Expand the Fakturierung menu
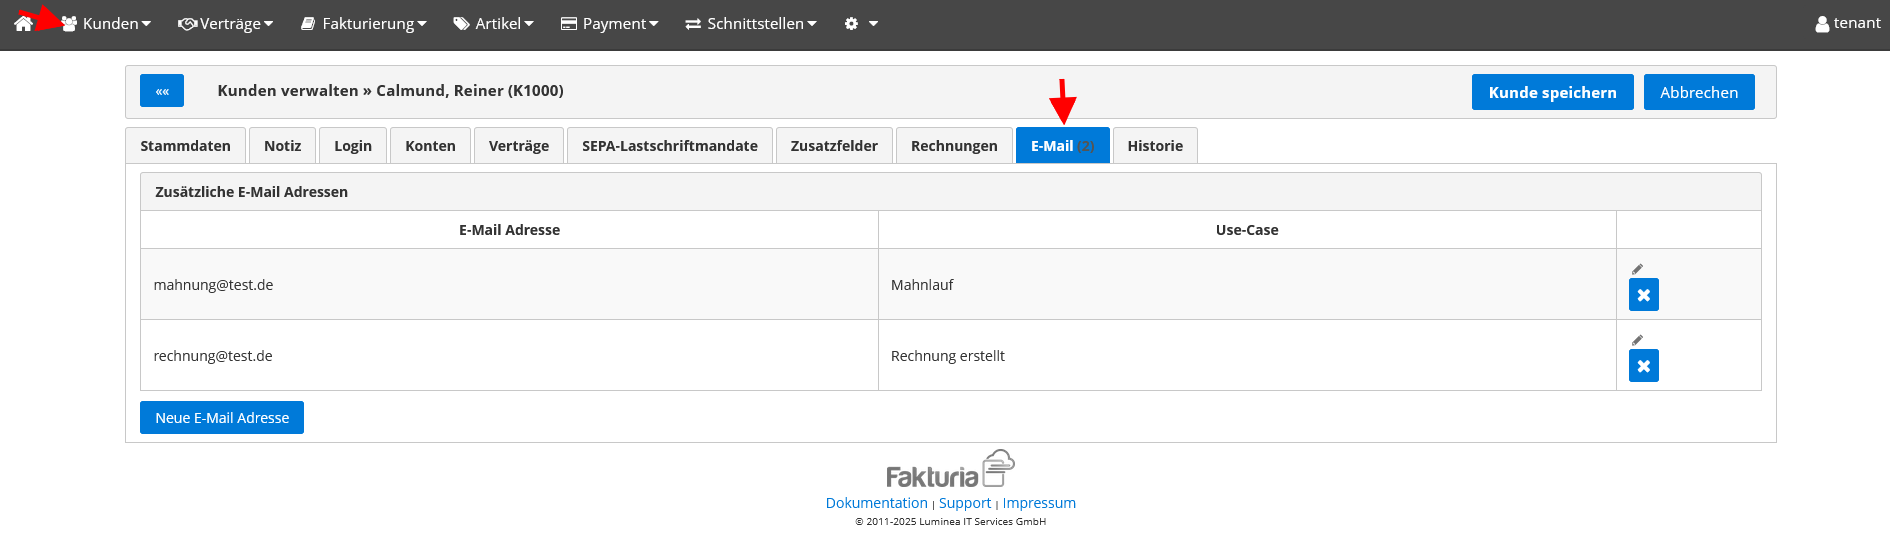Viewport: 1890px width, 538px height. click(x=364, y=23)
